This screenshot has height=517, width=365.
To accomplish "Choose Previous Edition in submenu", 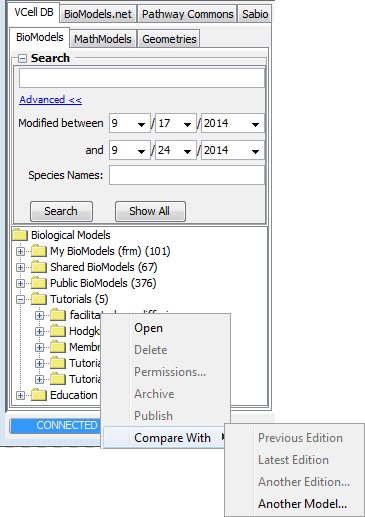I will [x=295, y=438].
